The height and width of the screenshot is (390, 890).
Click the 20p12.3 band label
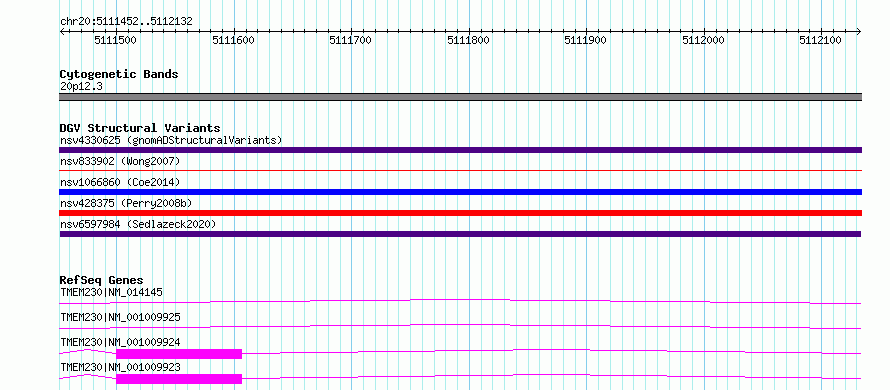[81, 87]
